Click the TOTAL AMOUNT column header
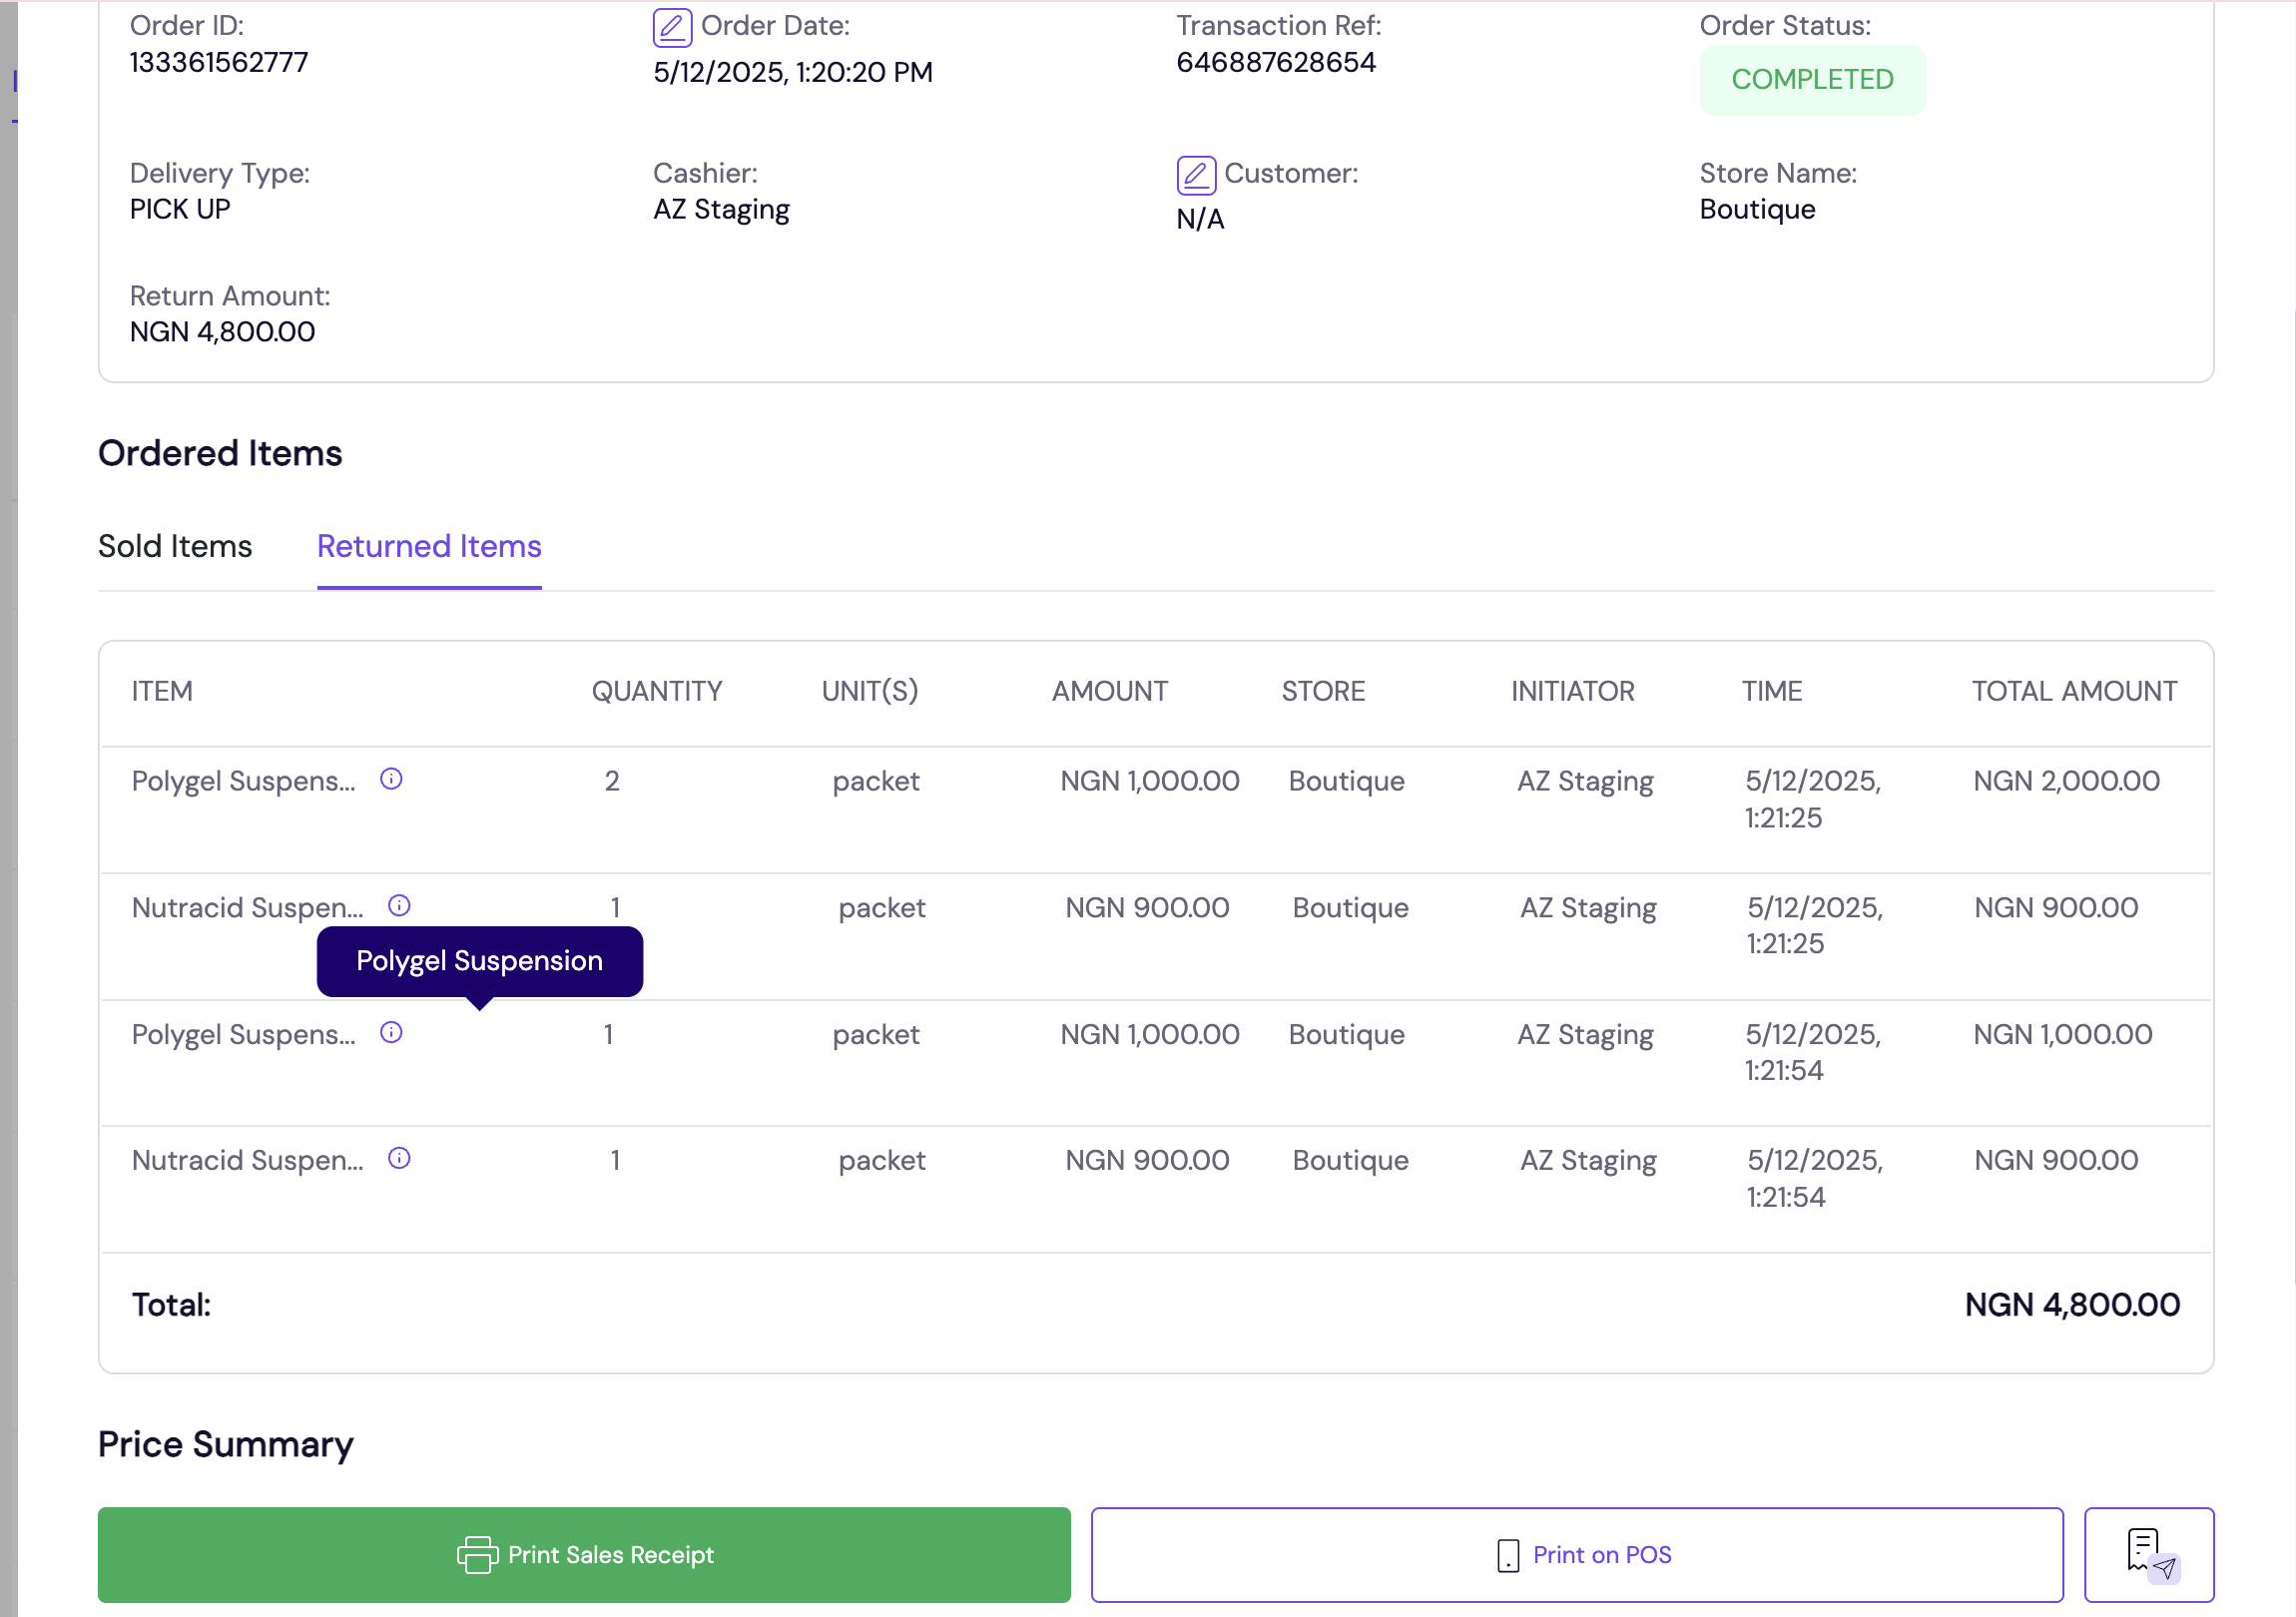Screen dimensions: 2296x1617 pos(2073,691)
